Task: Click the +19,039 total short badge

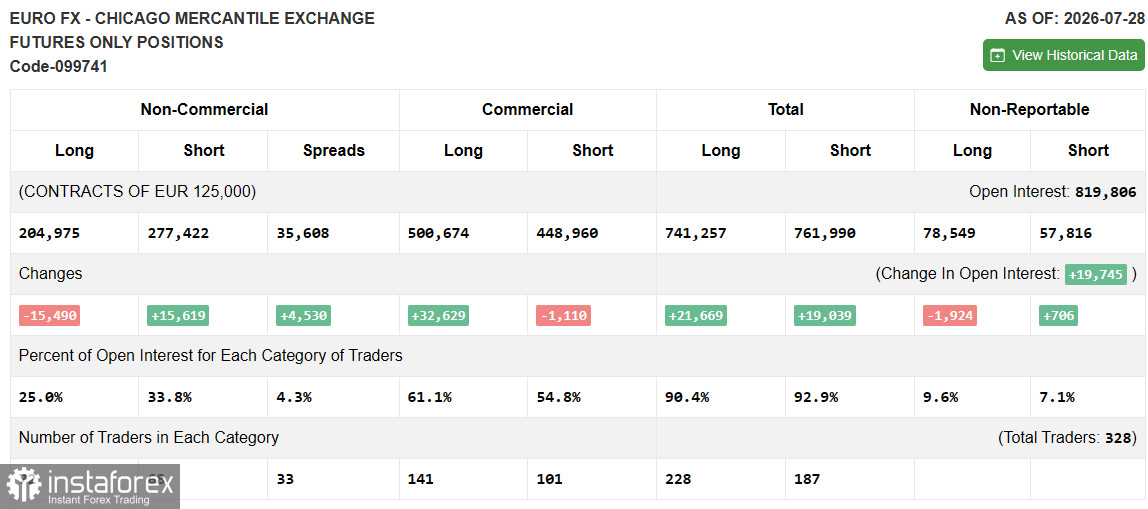Action: 824,316
